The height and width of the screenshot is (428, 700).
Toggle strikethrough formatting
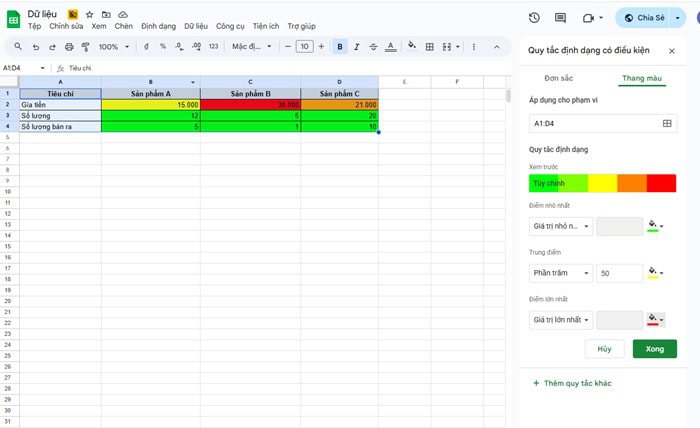point(373,46)
